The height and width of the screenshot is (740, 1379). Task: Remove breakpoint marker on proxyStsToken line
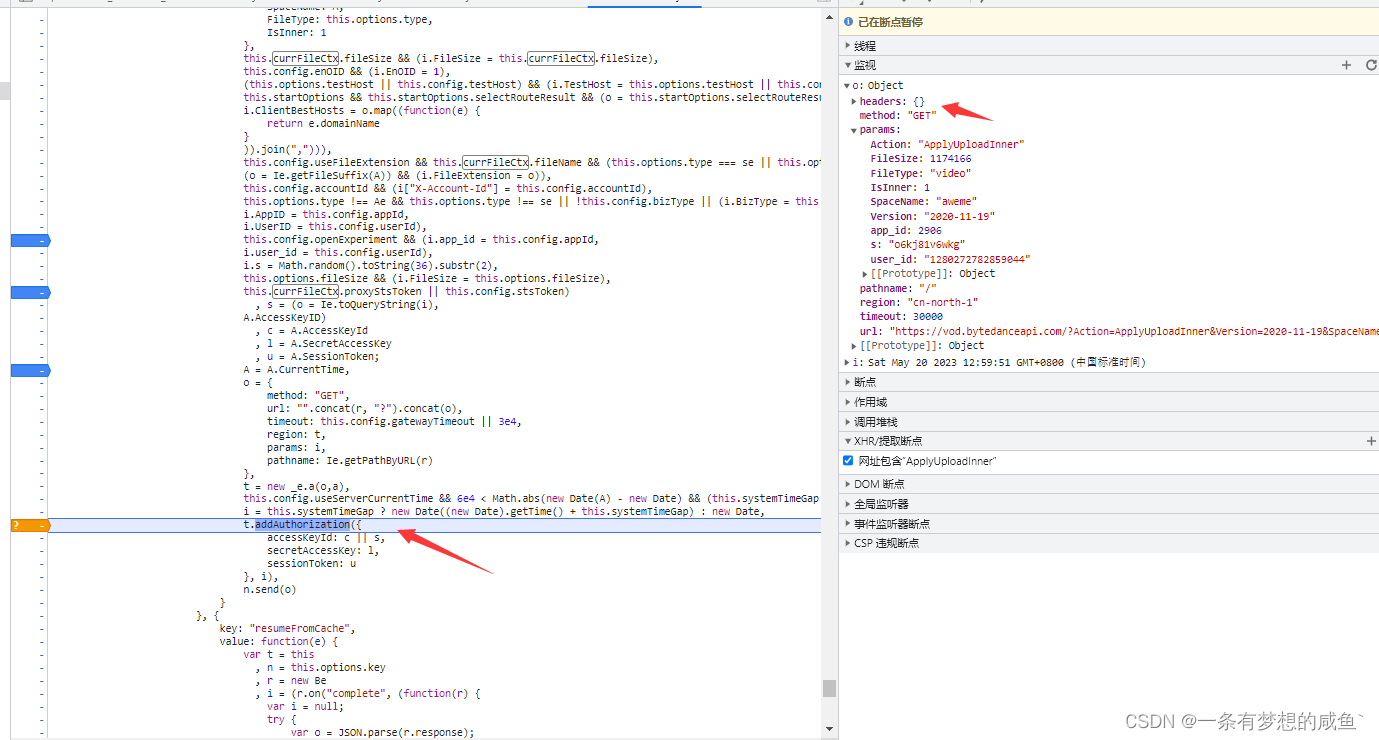29,292
